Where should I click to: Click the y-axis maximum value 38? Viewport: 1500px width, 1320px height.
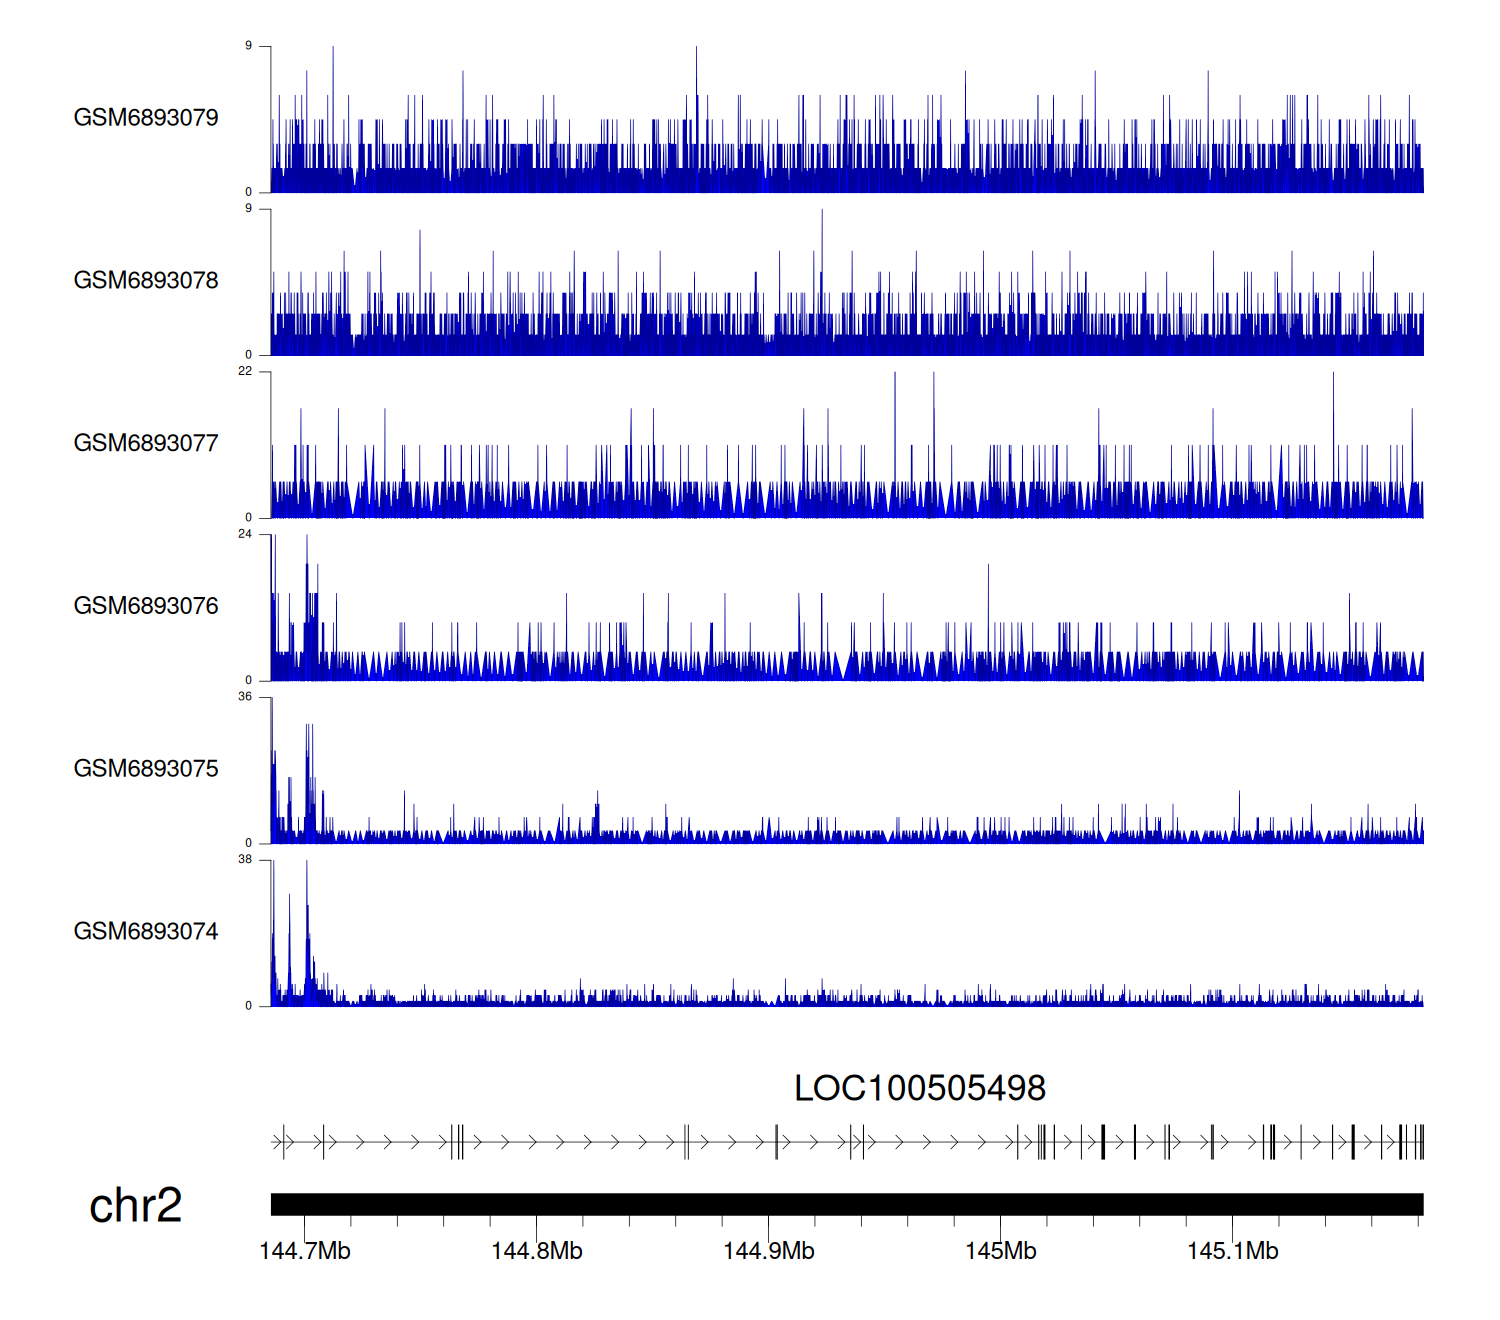(x=245, y=860)
